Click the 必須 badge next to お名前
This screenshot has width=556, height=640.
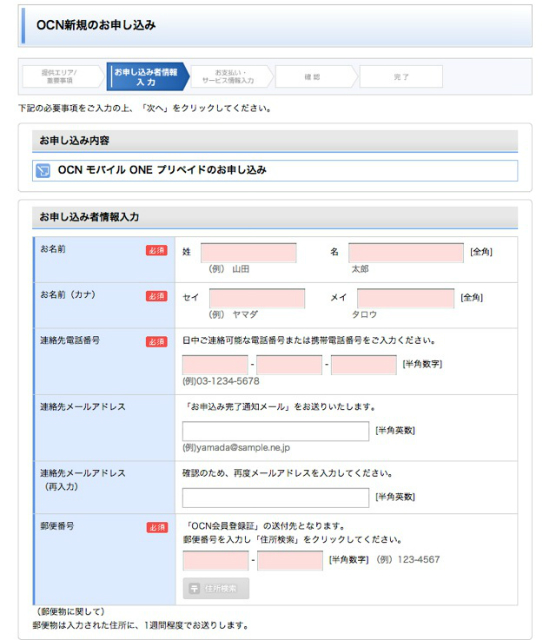coord(157,251)
